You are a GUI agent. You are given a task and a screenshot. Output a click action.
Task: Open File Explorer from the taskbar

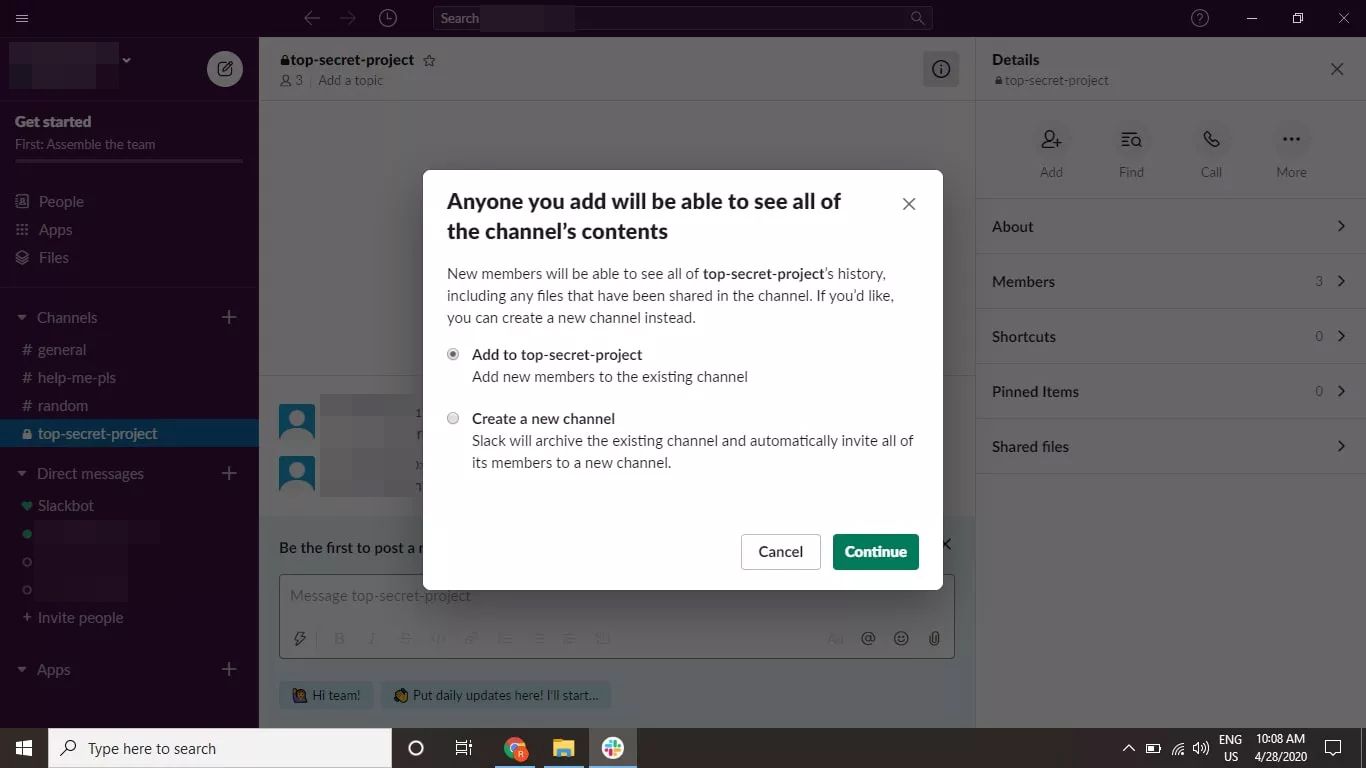pyautogui.click(x=564, y=748)
